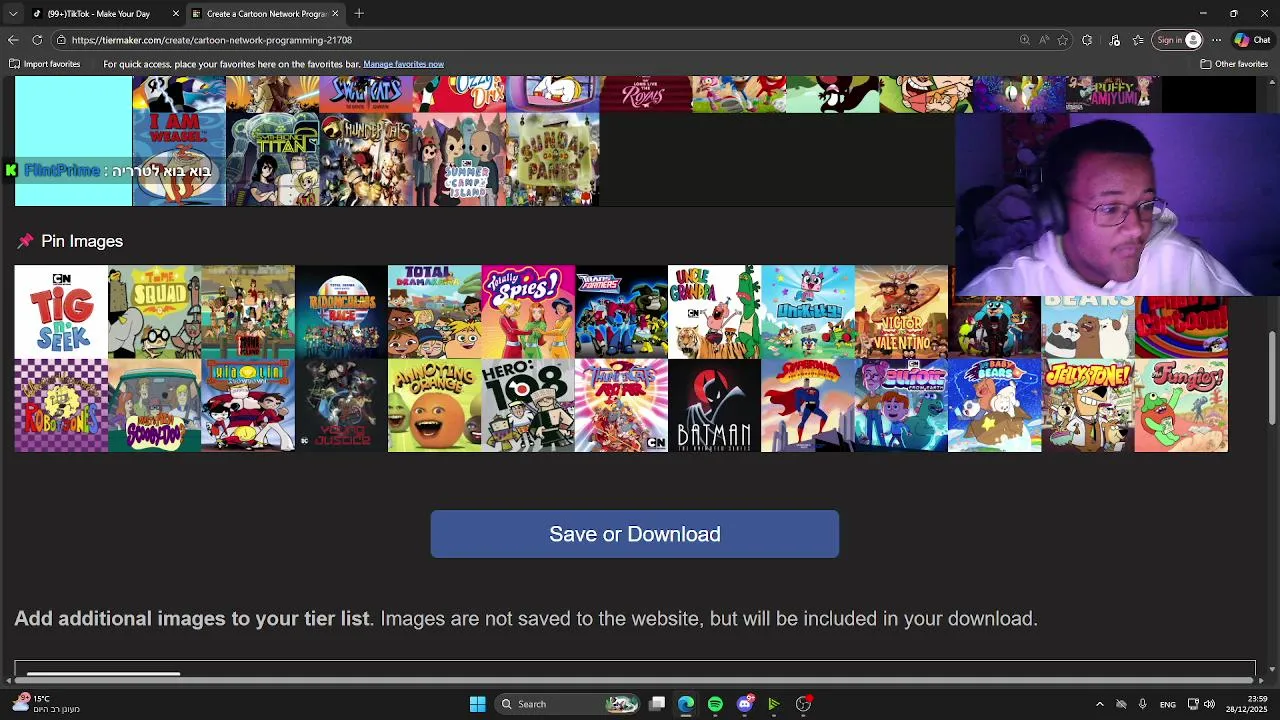The width and height of the screenshot is (1280, 720).
Task: Click the Sign in profile button
Action: tap(1178, 40)
